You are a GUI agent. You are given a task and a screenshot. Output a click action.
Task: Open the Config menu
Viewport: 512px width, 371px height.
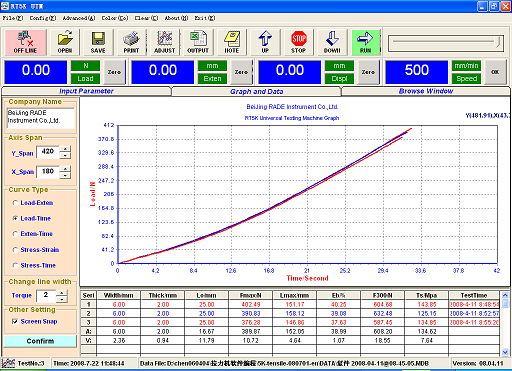click(x=43, y=18)
